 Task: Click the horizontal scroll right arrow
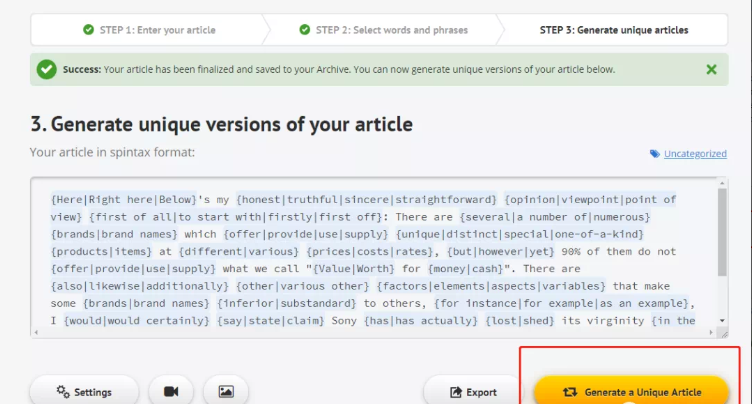click(711, 332)
